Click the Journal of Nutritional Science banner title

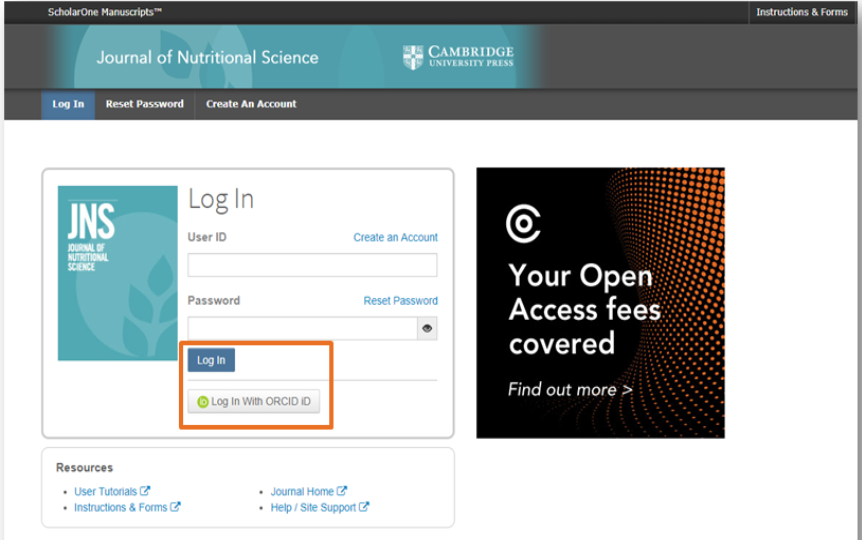(207, 58)
